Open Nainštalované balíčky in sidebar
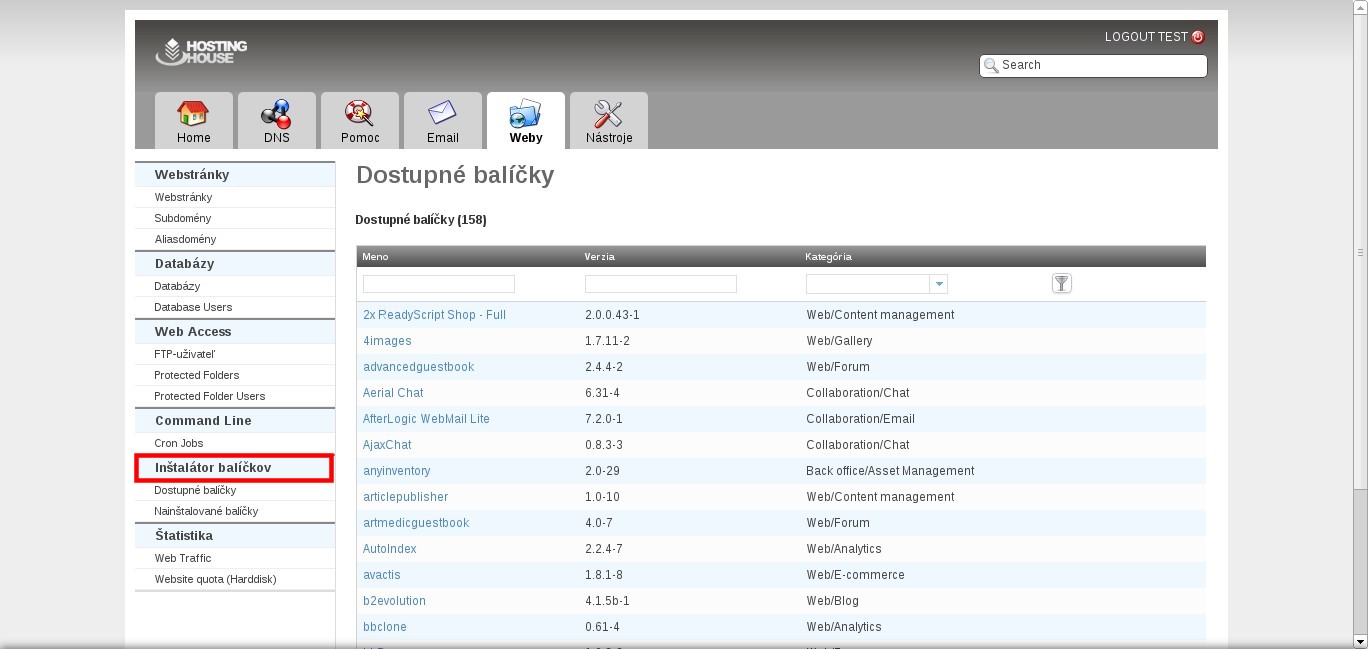Screen dimensions: 1368x649 point(206,511)
